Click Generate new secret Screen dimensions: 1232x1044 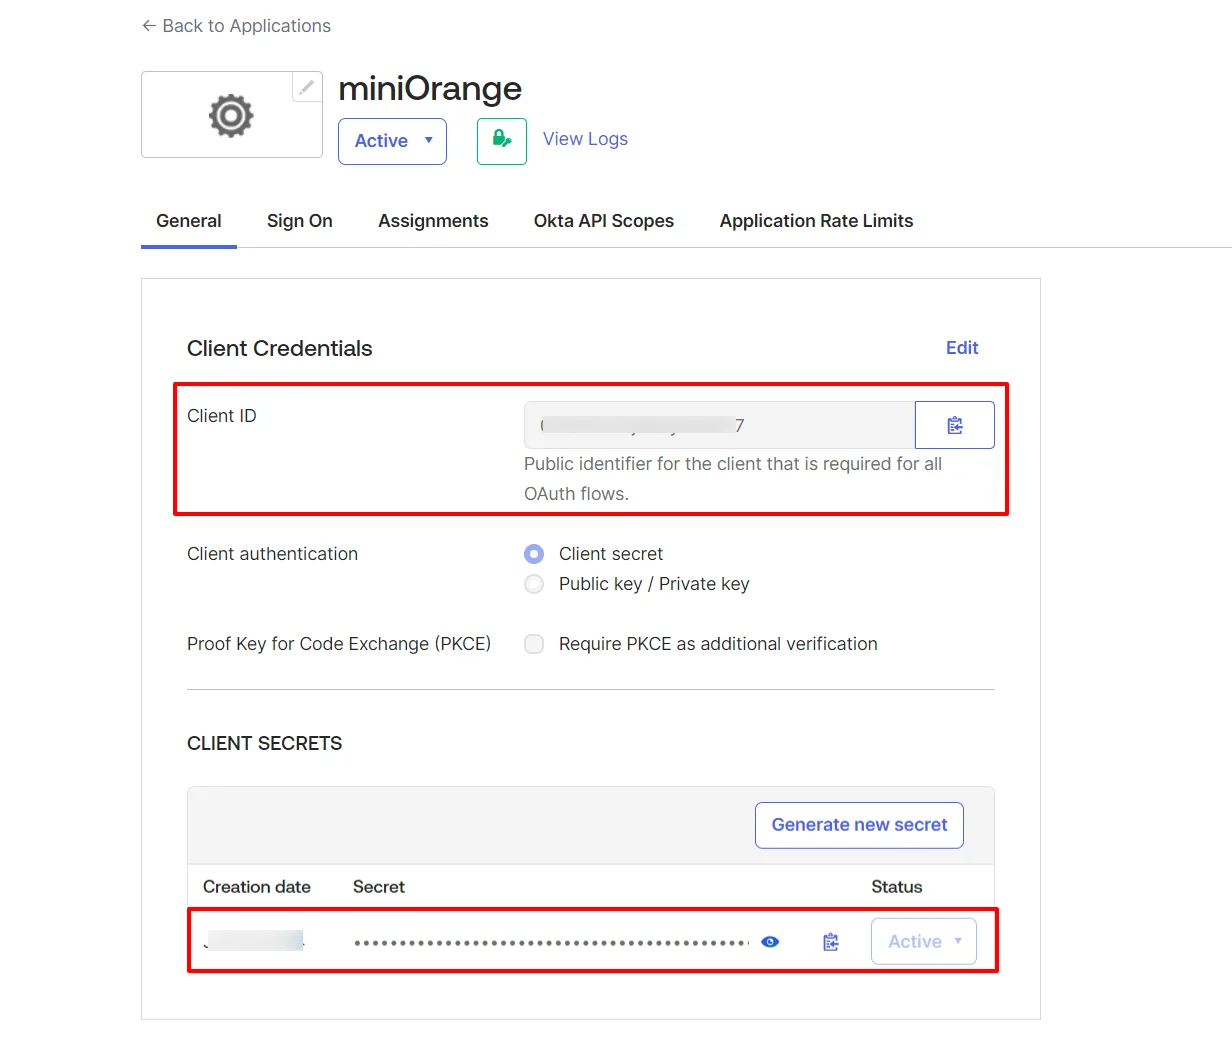858,825
